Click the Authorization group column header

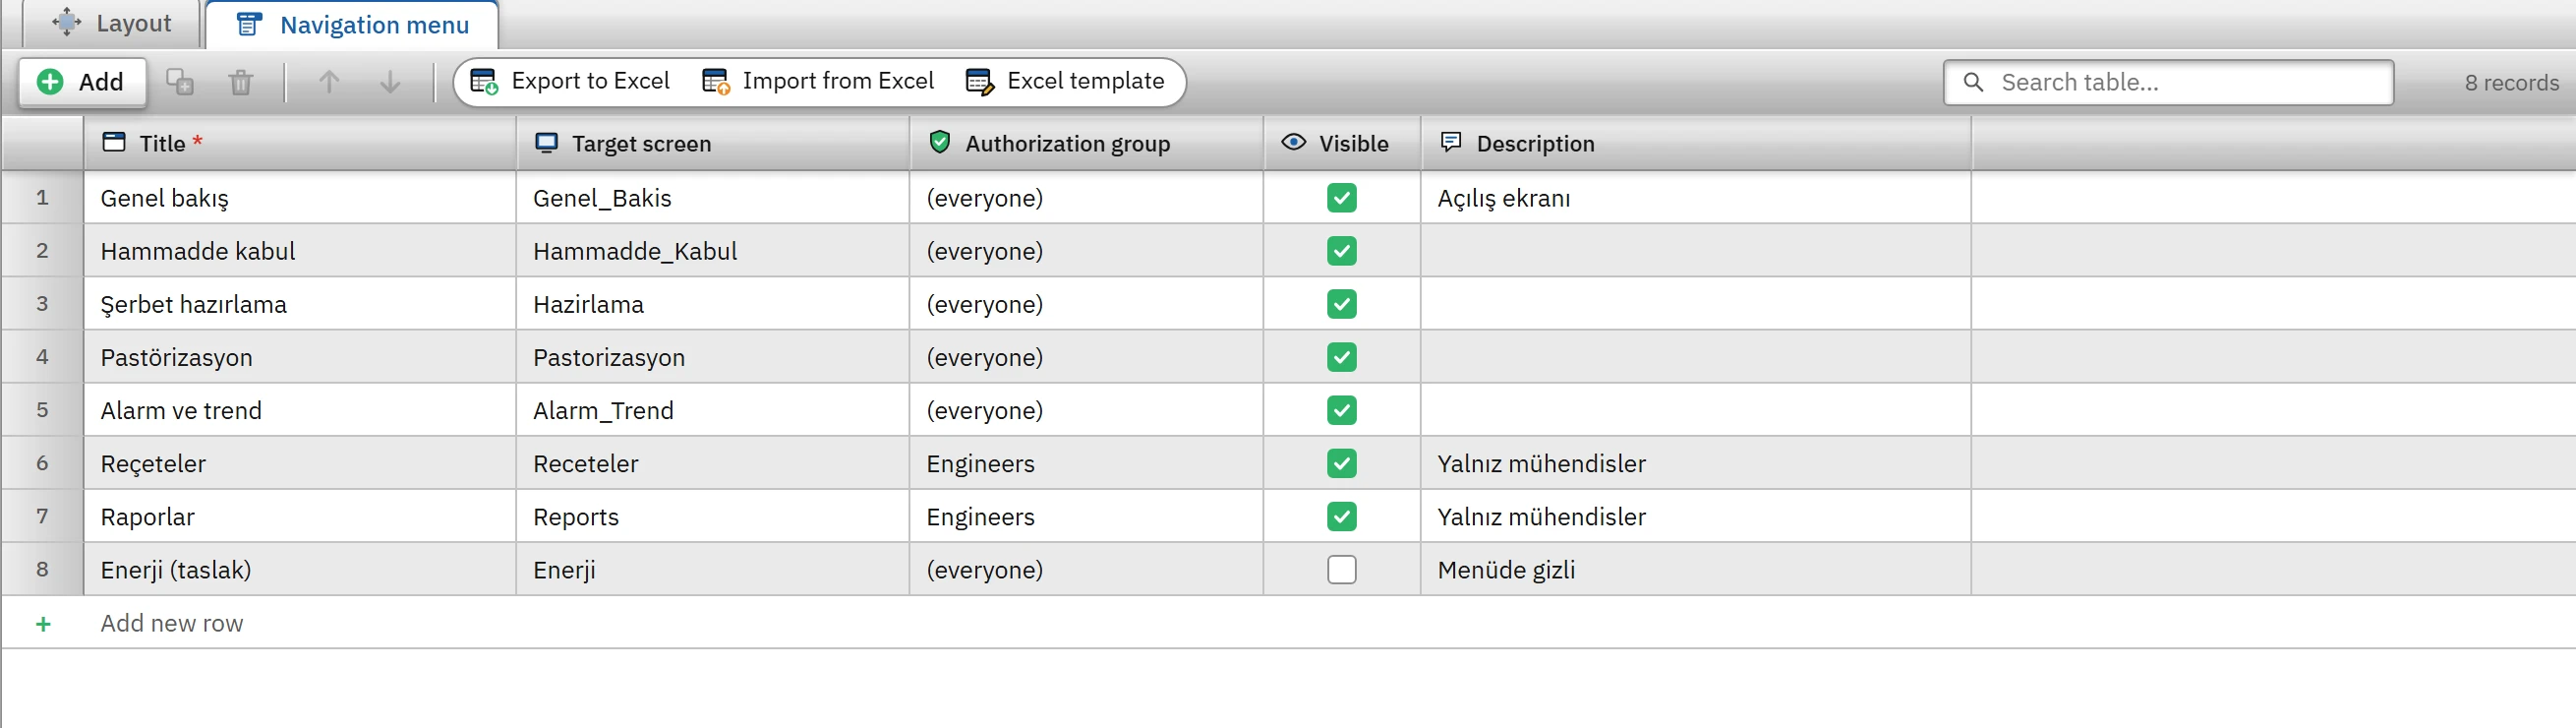pyautogui.click(x=1087, y=143)
